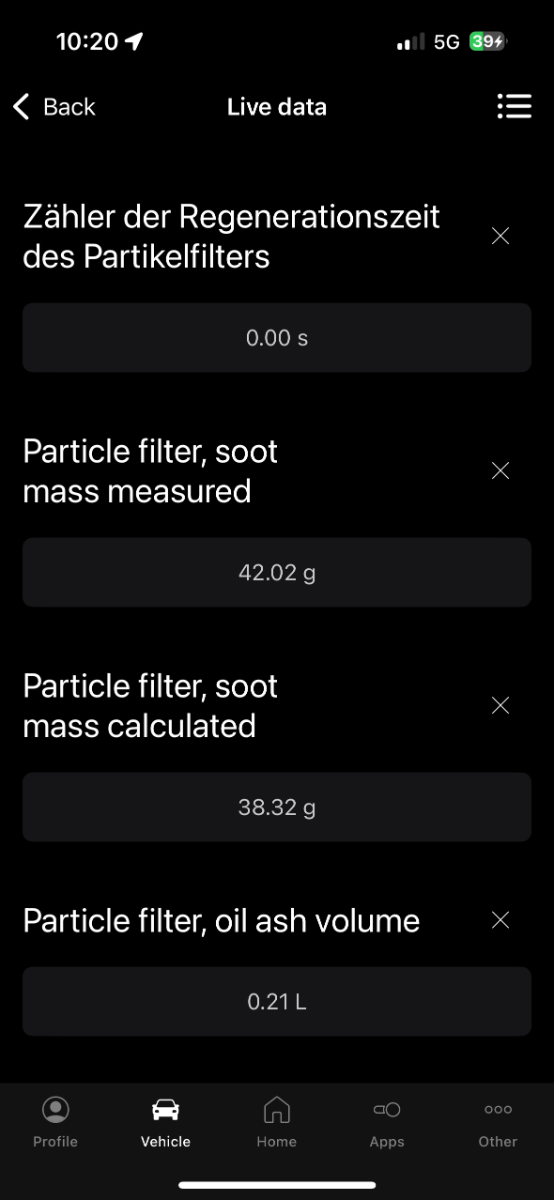Tap the battery indicator in status bar
The image size is (554, 1200).
tap(488, 42)
